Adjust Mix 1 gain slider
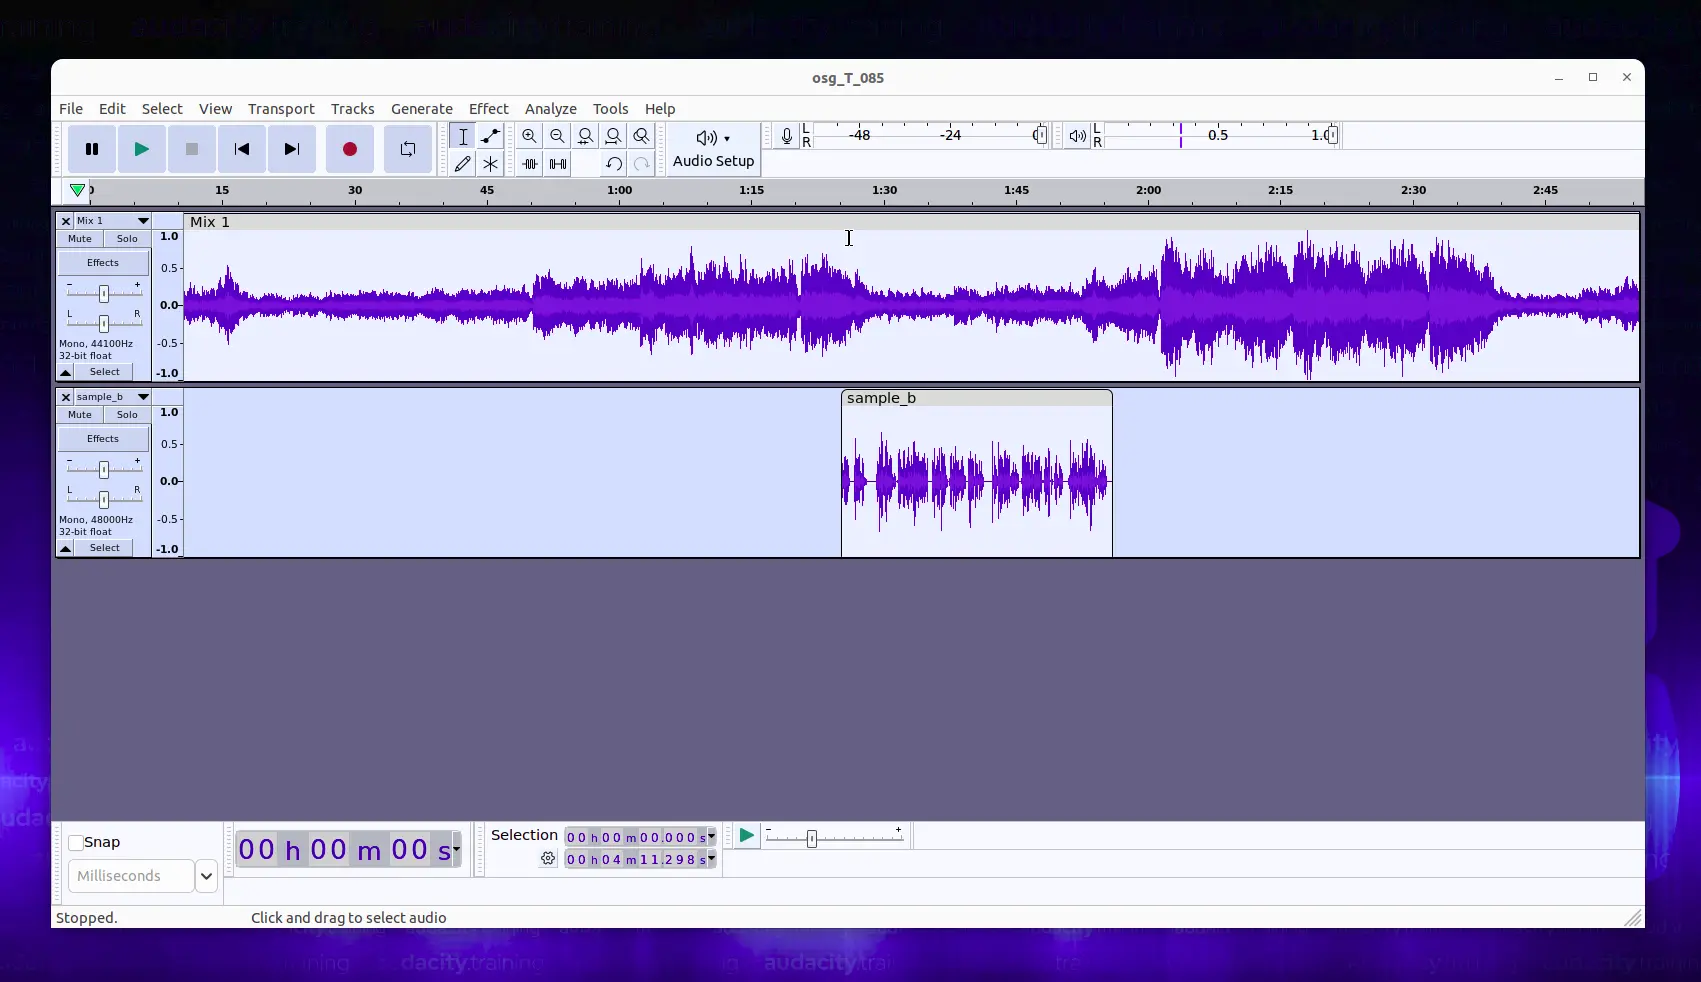The height and width of the screenshot is (982, 1701). tap(104, 293)
